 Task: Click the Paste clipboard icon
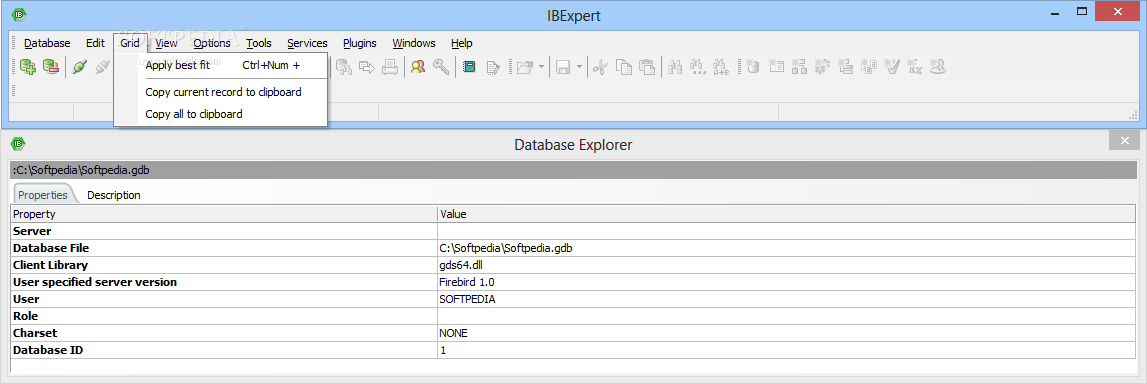click(x=647, y=67)
